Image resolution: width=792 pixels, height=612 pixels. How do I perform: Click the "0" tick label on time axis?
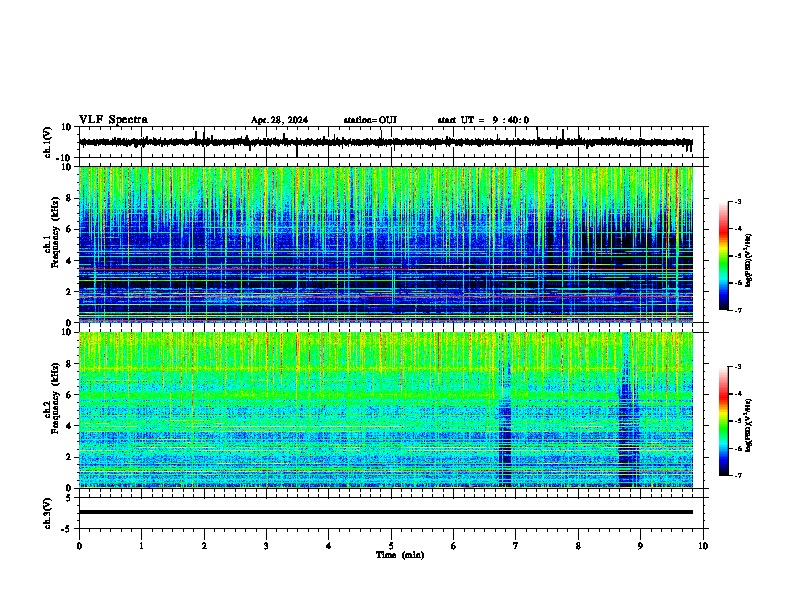point(79,546)
